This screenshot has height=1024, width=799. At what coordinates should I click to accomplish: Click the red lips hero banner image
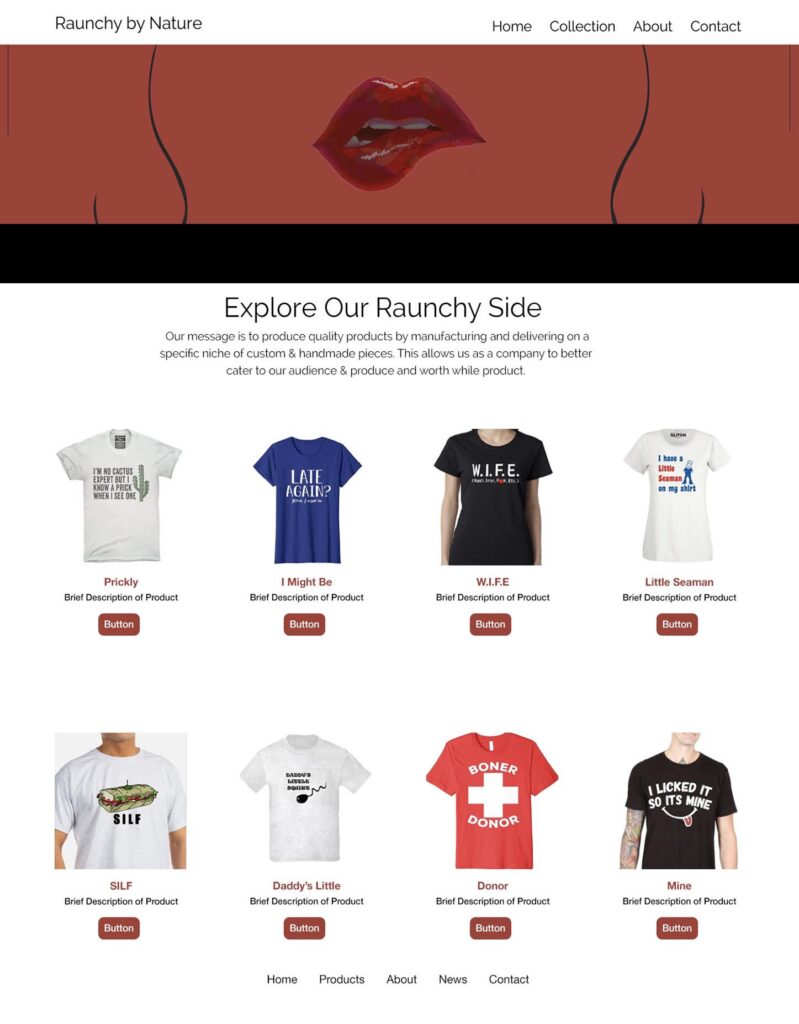(399, 135)
